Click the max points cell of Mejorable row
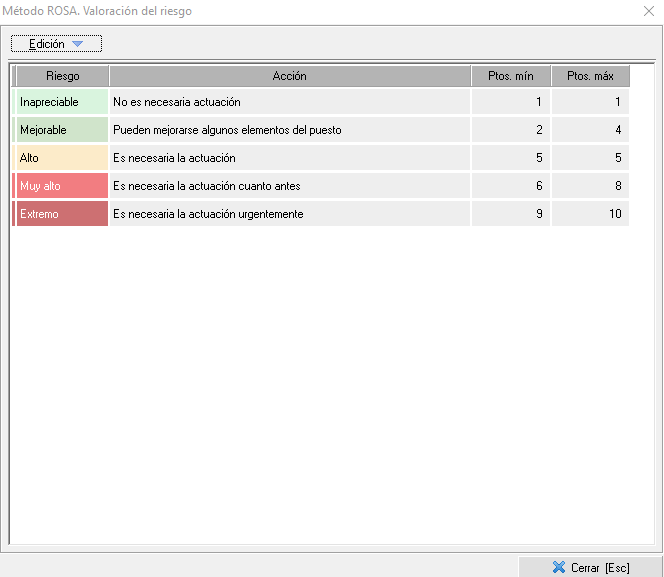Screen dimensions: 664x577 coord(590,130)
